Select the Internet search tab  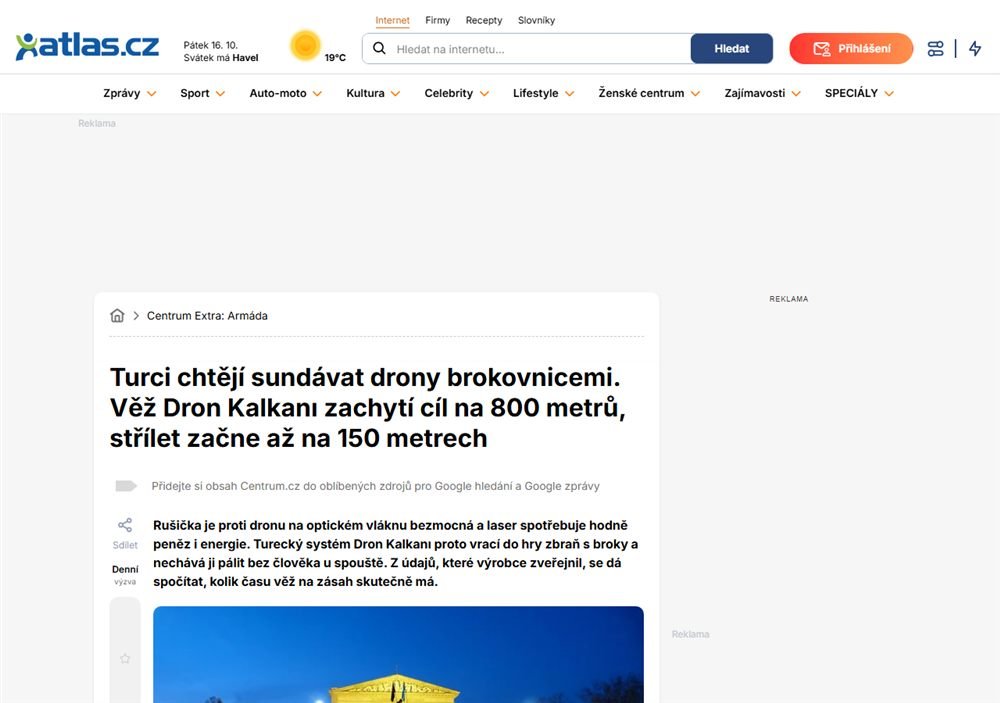(392, 20)
